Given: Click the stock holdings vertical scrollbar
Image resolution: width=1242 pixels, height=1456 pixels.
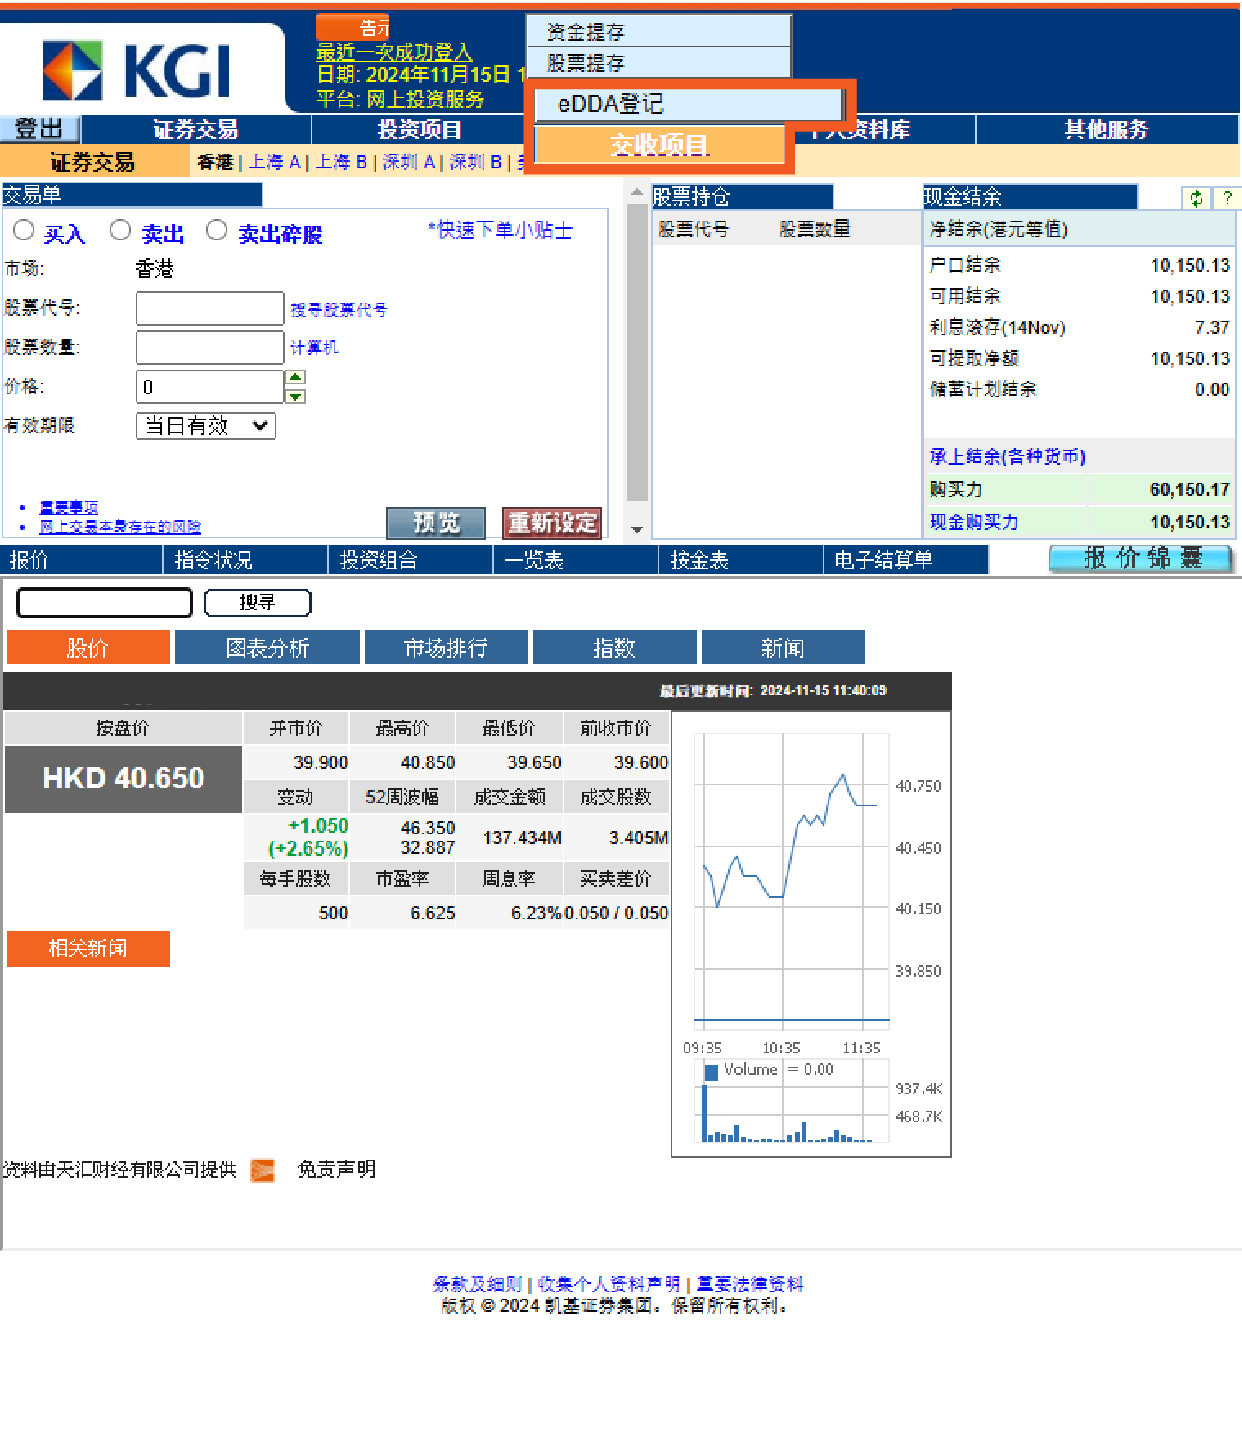Looking at the screenshot, I should [x=636, y=350].
